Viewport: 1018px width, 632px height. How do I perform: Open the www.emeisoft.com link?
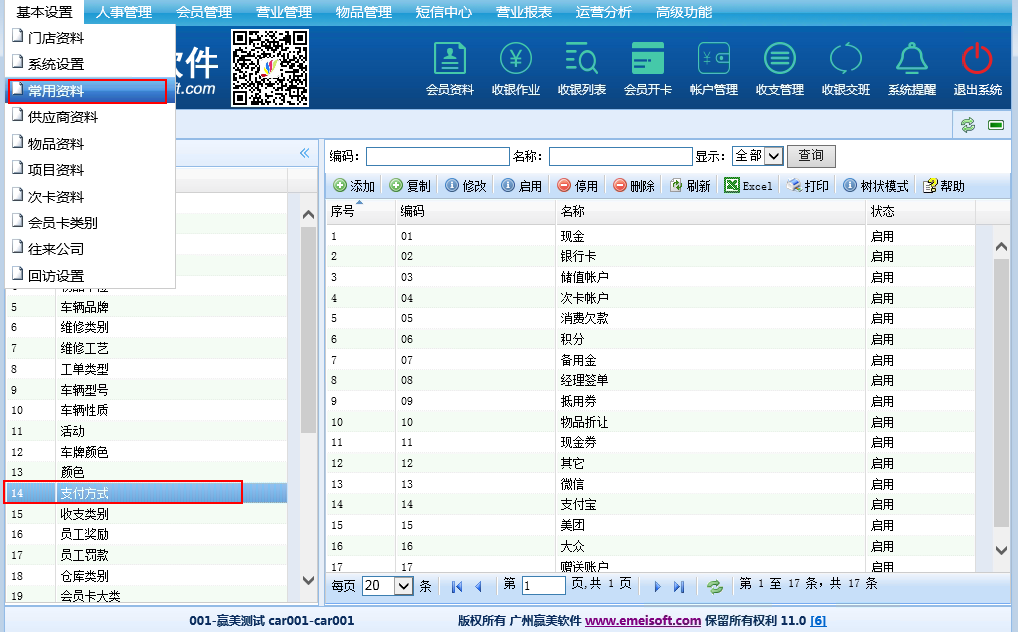click(x=643, y=620)
